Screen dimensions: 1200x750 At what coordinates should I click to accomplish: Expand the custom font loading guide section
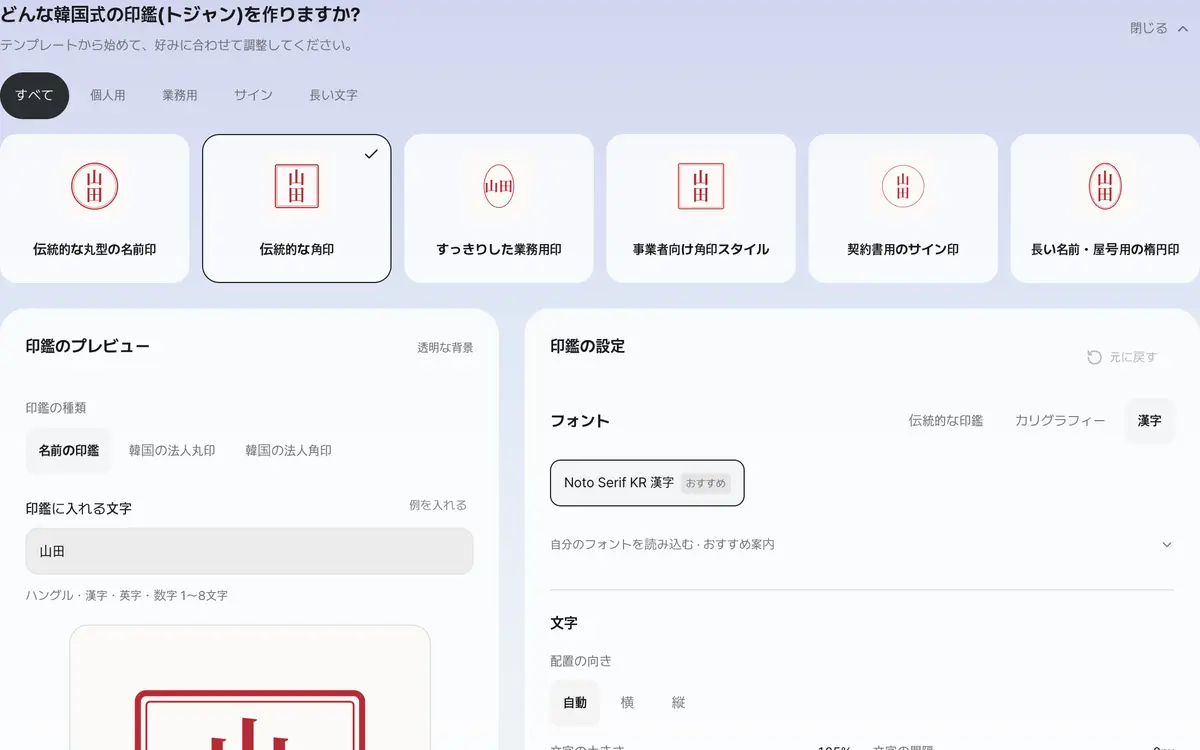click(x=862, y=545)
